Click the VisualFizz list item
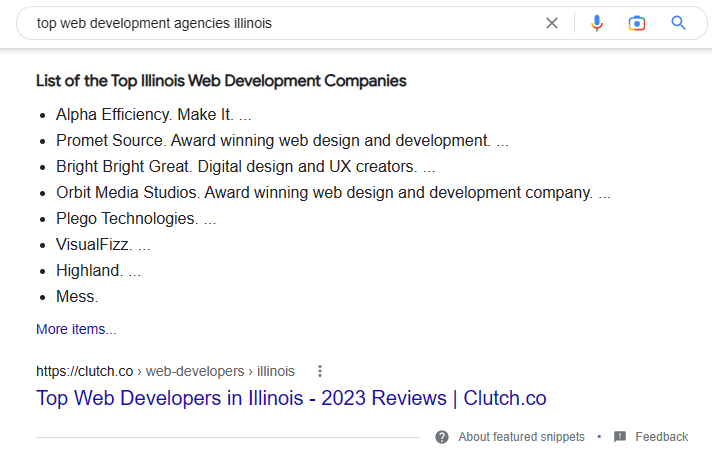Image resolution: width=712 pixels, height=452 pixels. pyautogui.click(x=103, y=244)
